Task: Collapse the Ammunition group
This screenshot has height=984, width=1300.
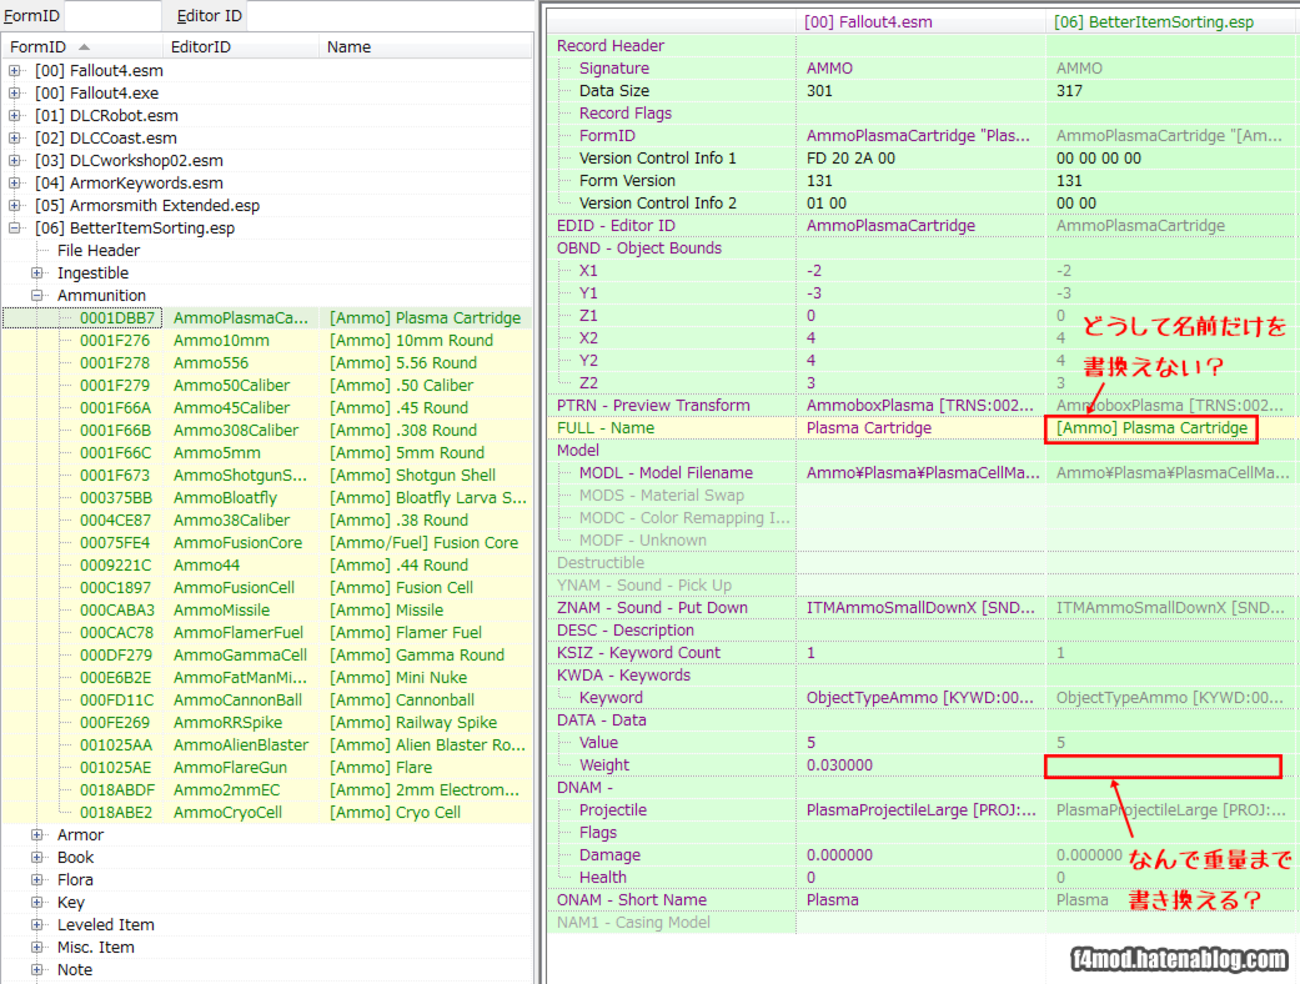Action: point(37,296)
